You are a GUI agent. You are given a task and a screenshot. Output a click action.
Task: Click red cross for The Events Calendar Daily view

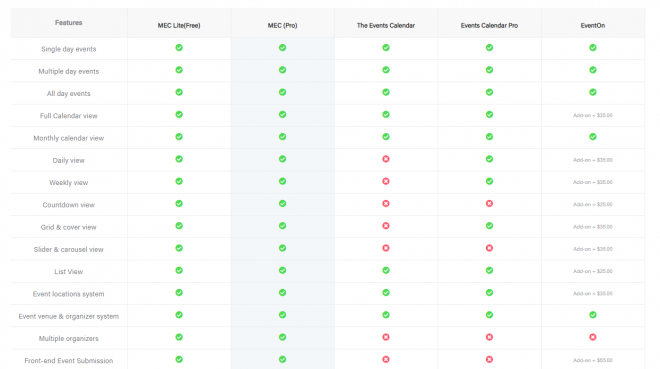[x=386, y=159]
